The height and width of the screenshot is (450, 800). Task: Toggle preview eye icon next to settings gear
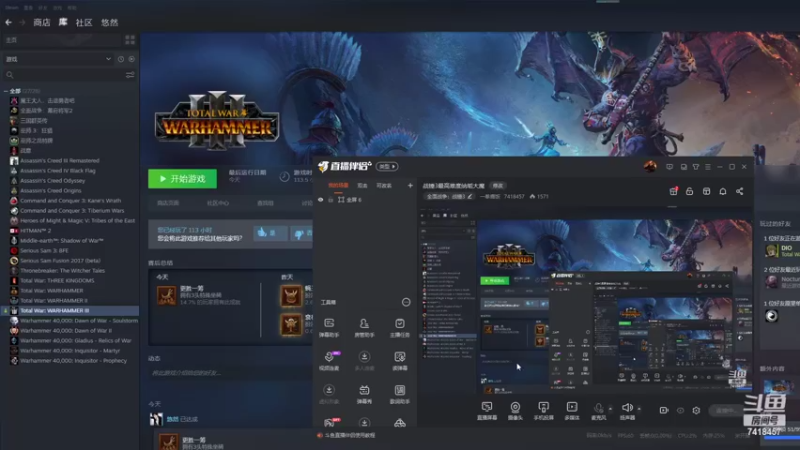[680, 410]
